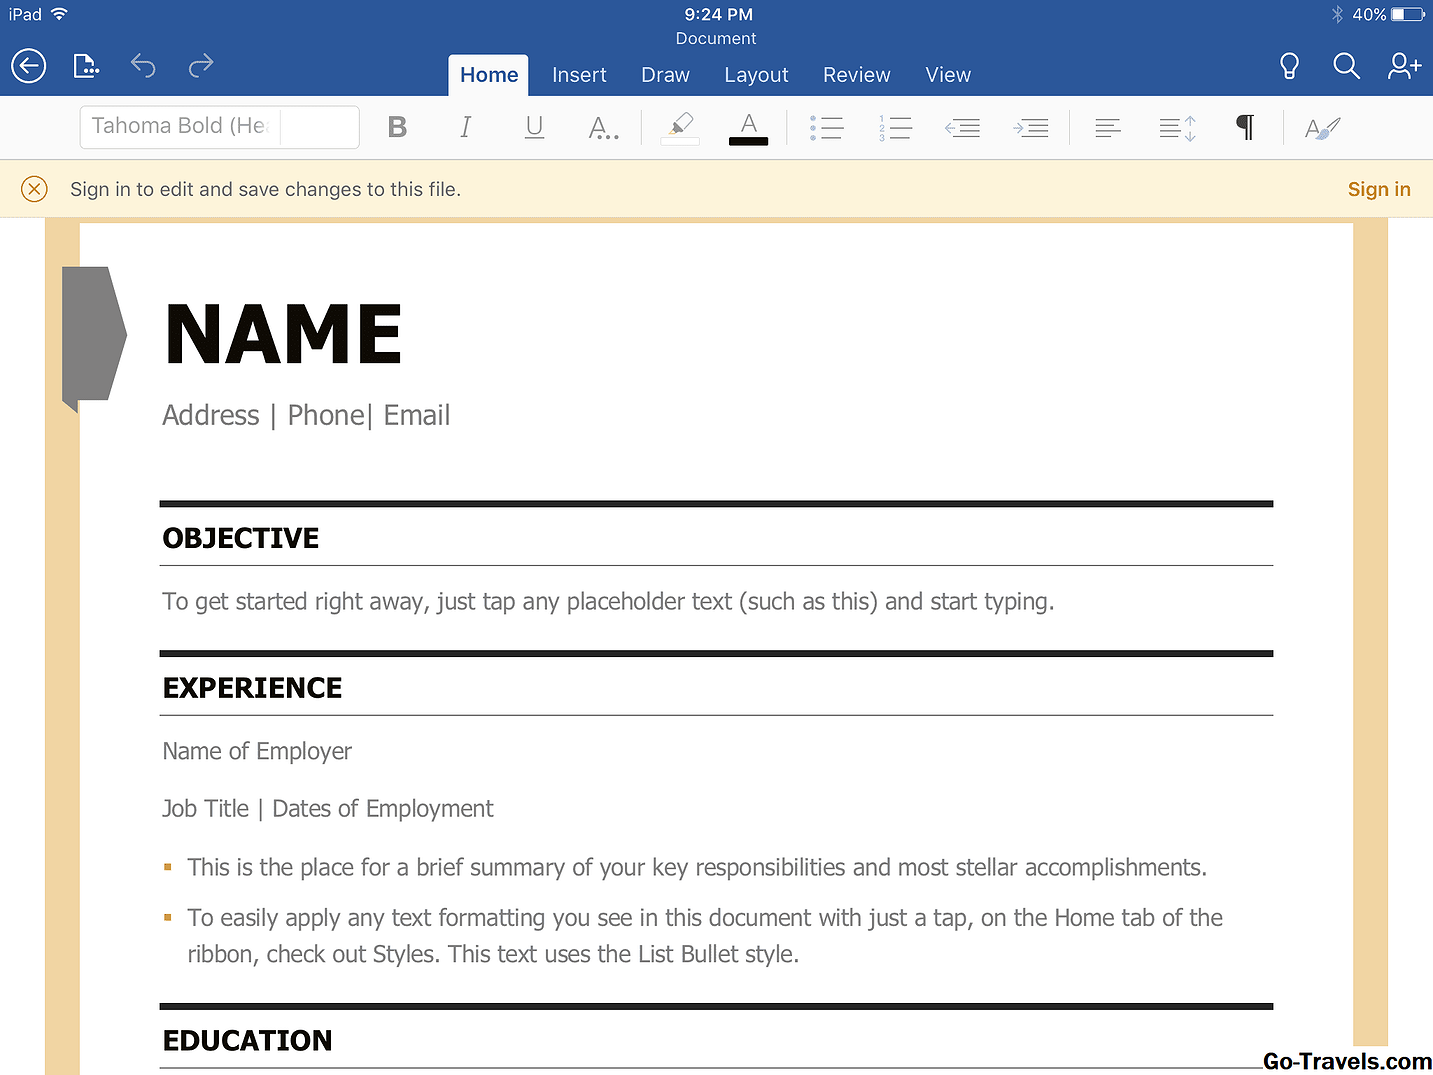Switch to the Insert tab
The height and width of the screenshot is (1075, 1433).
579,75
